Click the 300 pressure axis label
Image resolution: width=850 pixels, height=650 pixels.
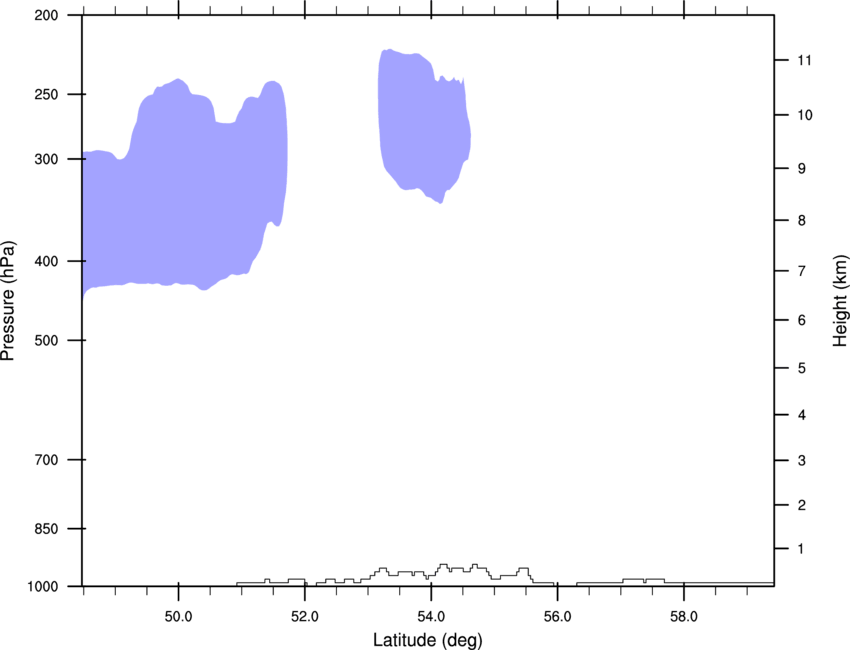coord(46,159)
